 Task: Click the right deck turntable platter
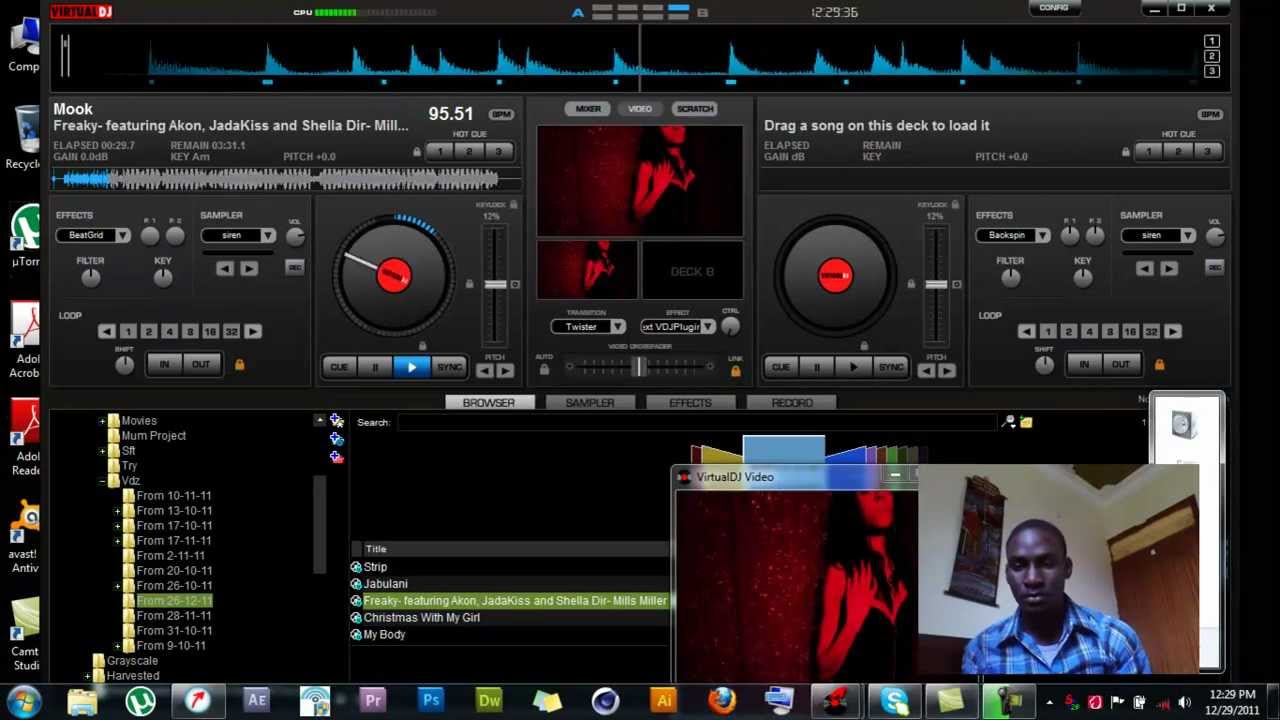point(835,275)
